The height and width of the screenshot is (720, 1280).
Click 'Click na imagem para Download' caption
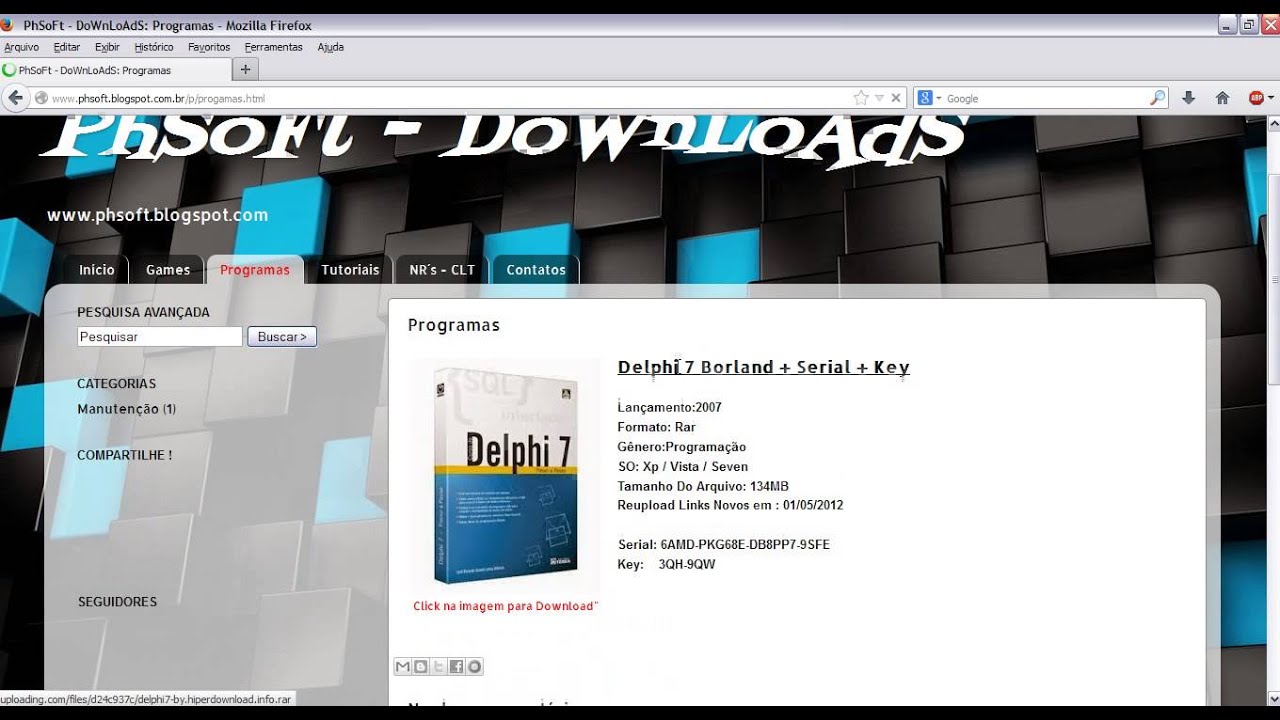pyautogui.click(x=505, y=606)
